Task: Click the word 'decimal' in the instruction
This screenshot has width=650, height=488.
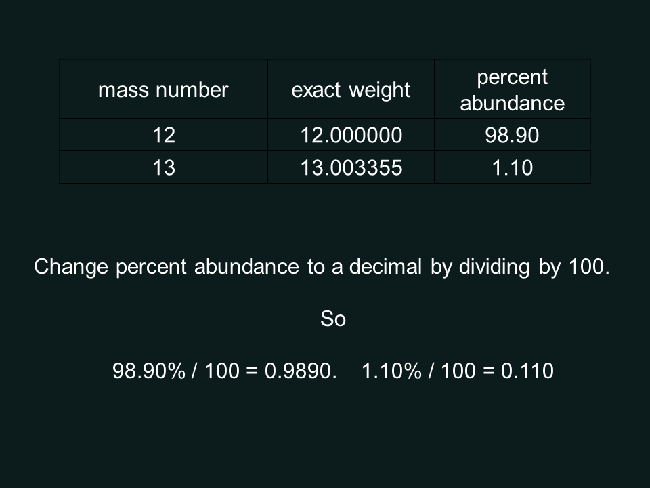Action: (x=385, y=267)
